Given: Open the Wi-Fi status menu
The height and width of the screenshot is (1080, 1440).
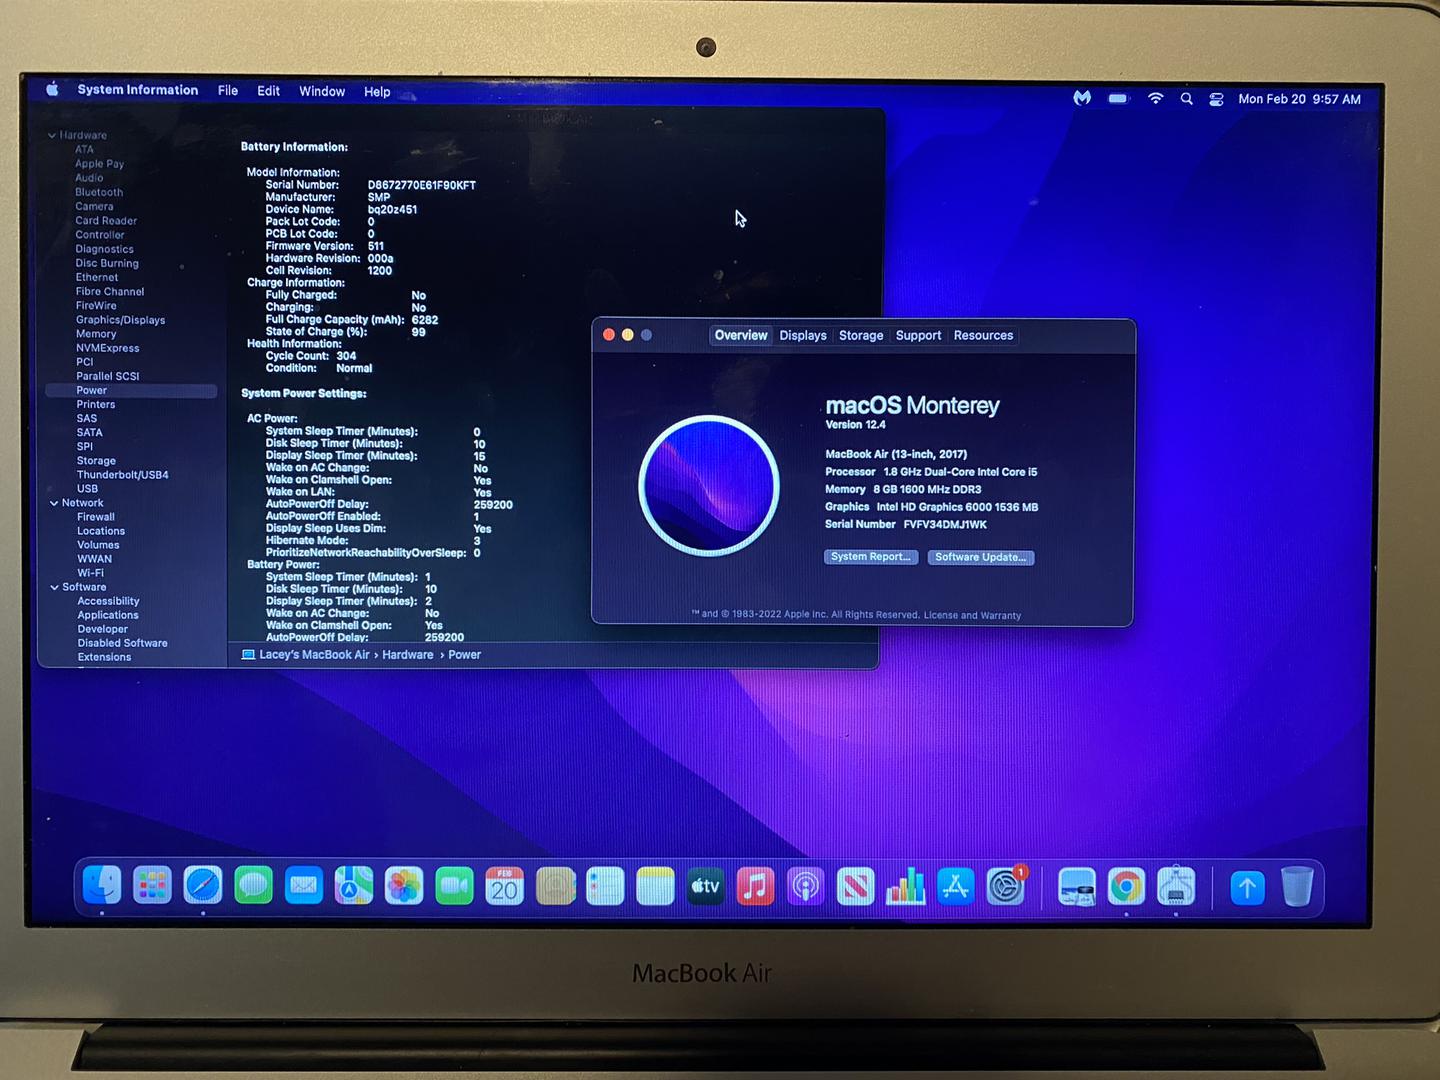Looking at the screenshot, I should tap(1155, 98).
